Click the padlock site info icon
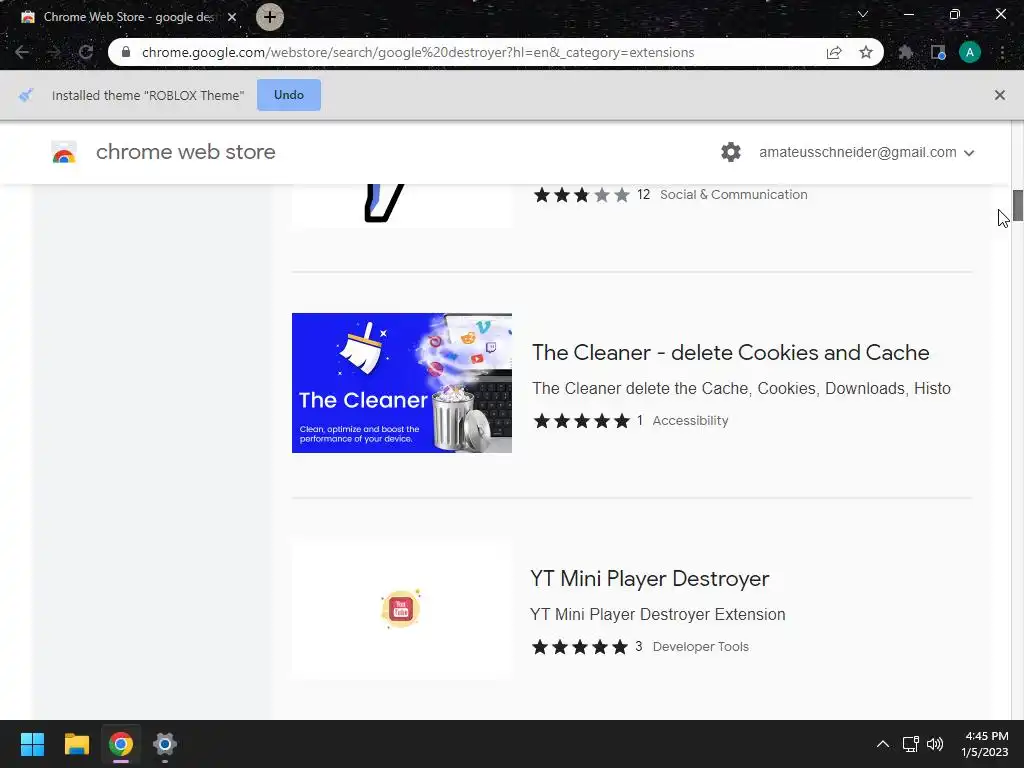Screen dimensions: 1024x768 coord(126,52)
